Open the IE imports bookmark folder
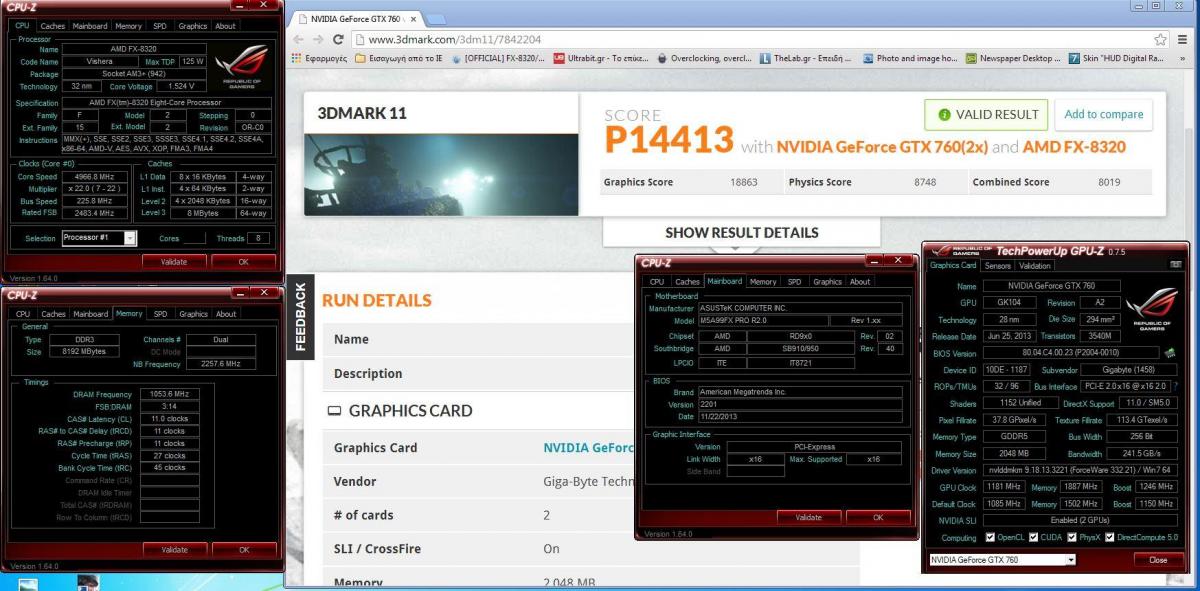This screenshot has width=1200, height=591. point(399,58)
